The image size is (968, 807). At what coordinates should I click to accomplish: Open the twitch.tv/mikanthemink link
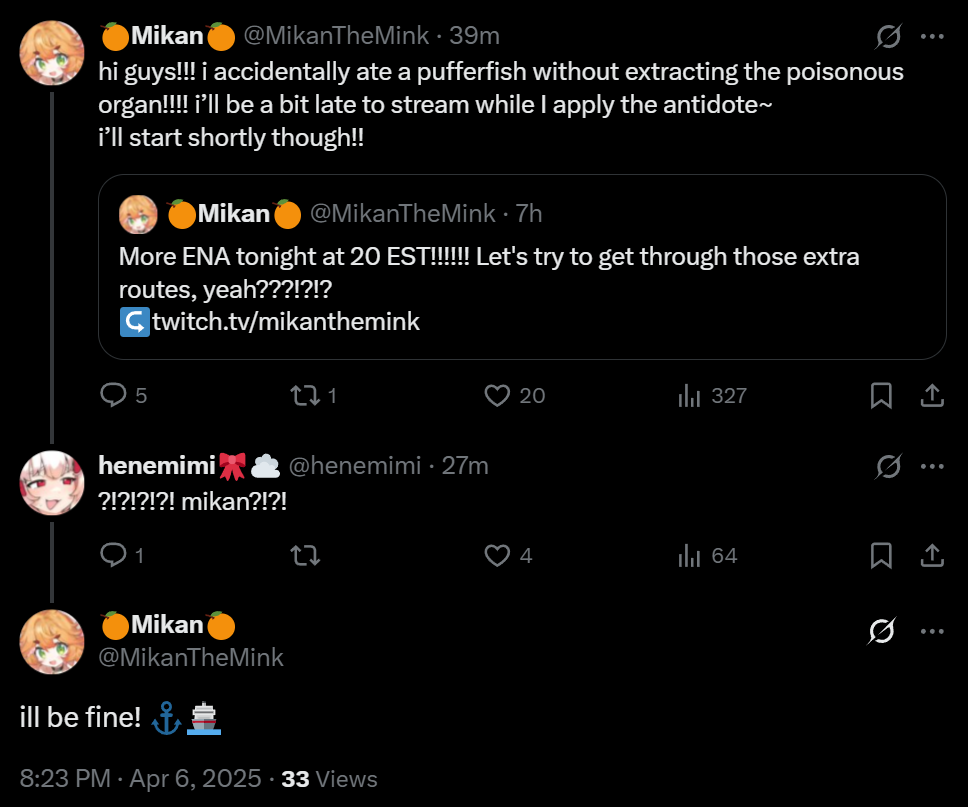pos(285,322)
